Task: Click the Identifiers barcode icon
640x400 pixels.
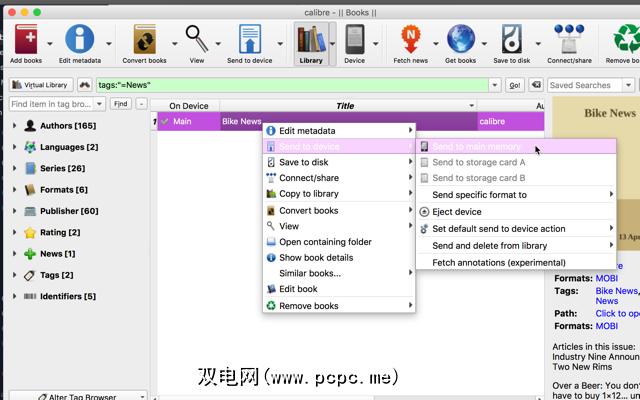Action: coord(30,296)
